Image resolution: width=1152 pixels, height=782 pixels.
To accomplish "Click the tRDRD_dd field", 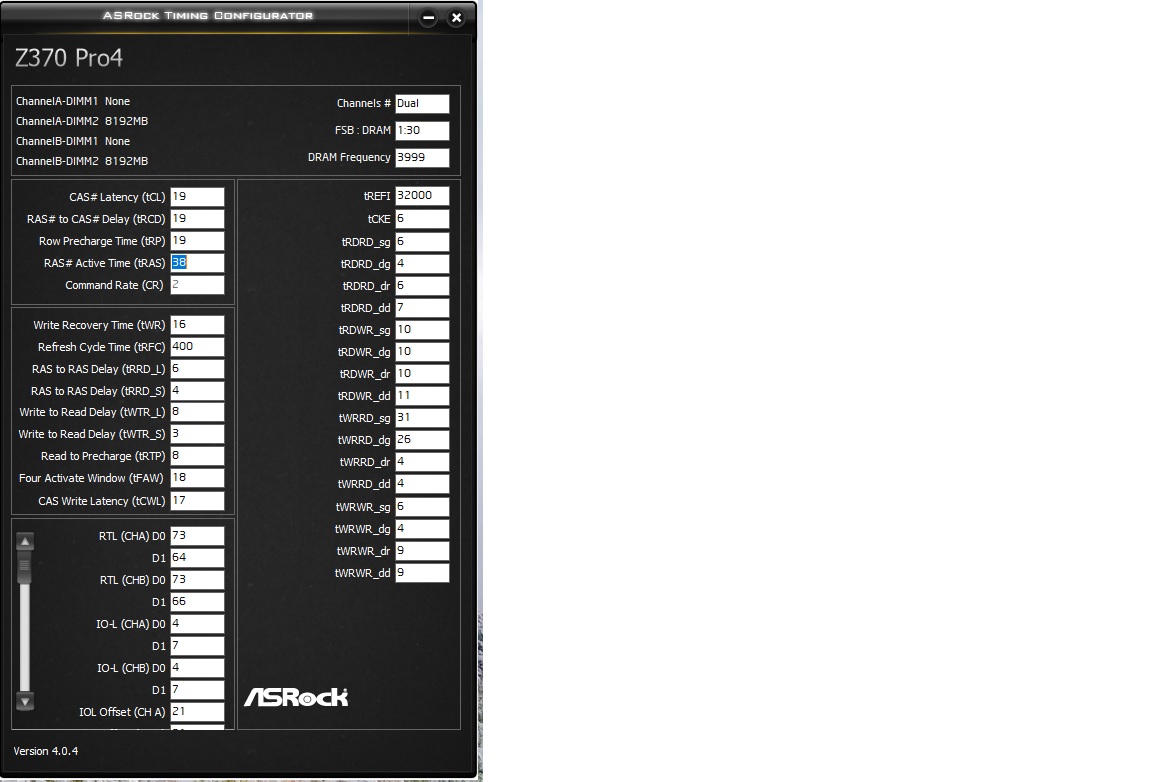I will [422, 308].
